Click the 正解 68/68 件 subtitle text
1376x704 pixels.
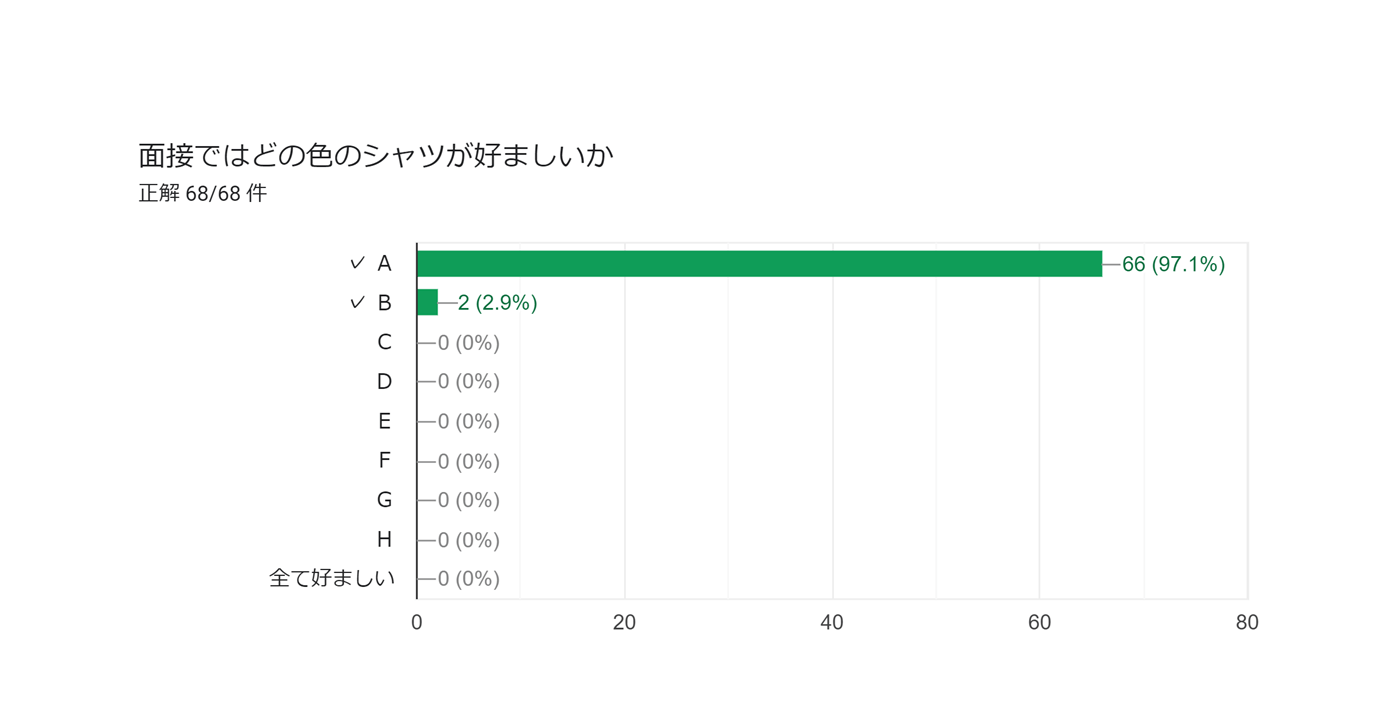pyautogui.click(x=203, y=193)
